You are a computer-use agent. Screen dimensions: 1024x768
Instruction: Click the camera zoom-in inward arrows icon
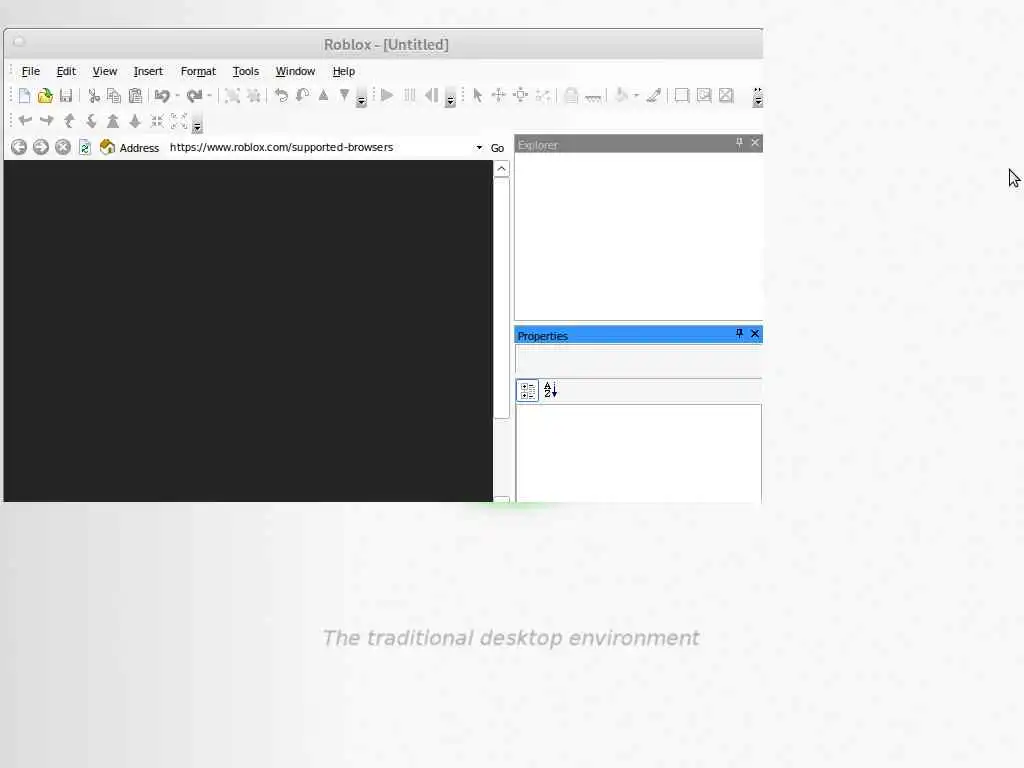point(157,121)
